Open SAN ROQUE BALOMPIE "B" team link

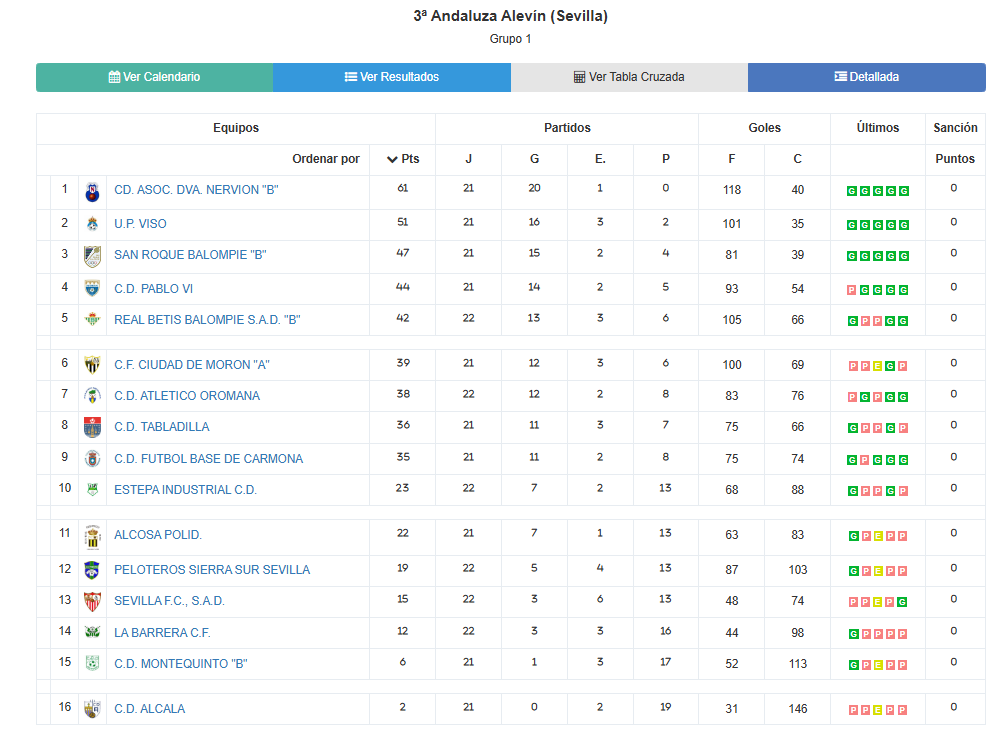click(190, 255)
